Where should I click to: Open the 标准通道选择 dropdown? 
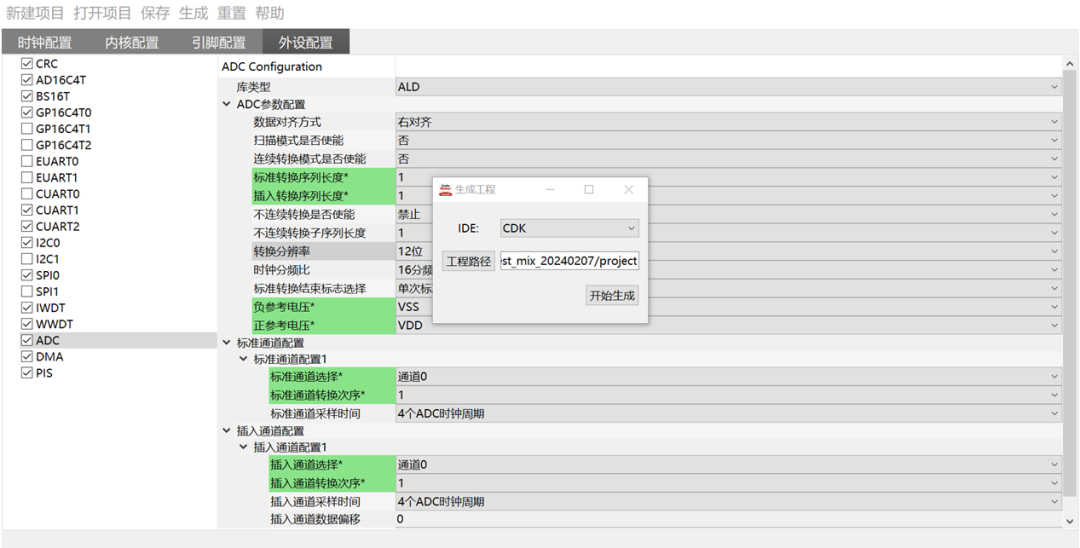pyautogui.click(x=729, y=377)
